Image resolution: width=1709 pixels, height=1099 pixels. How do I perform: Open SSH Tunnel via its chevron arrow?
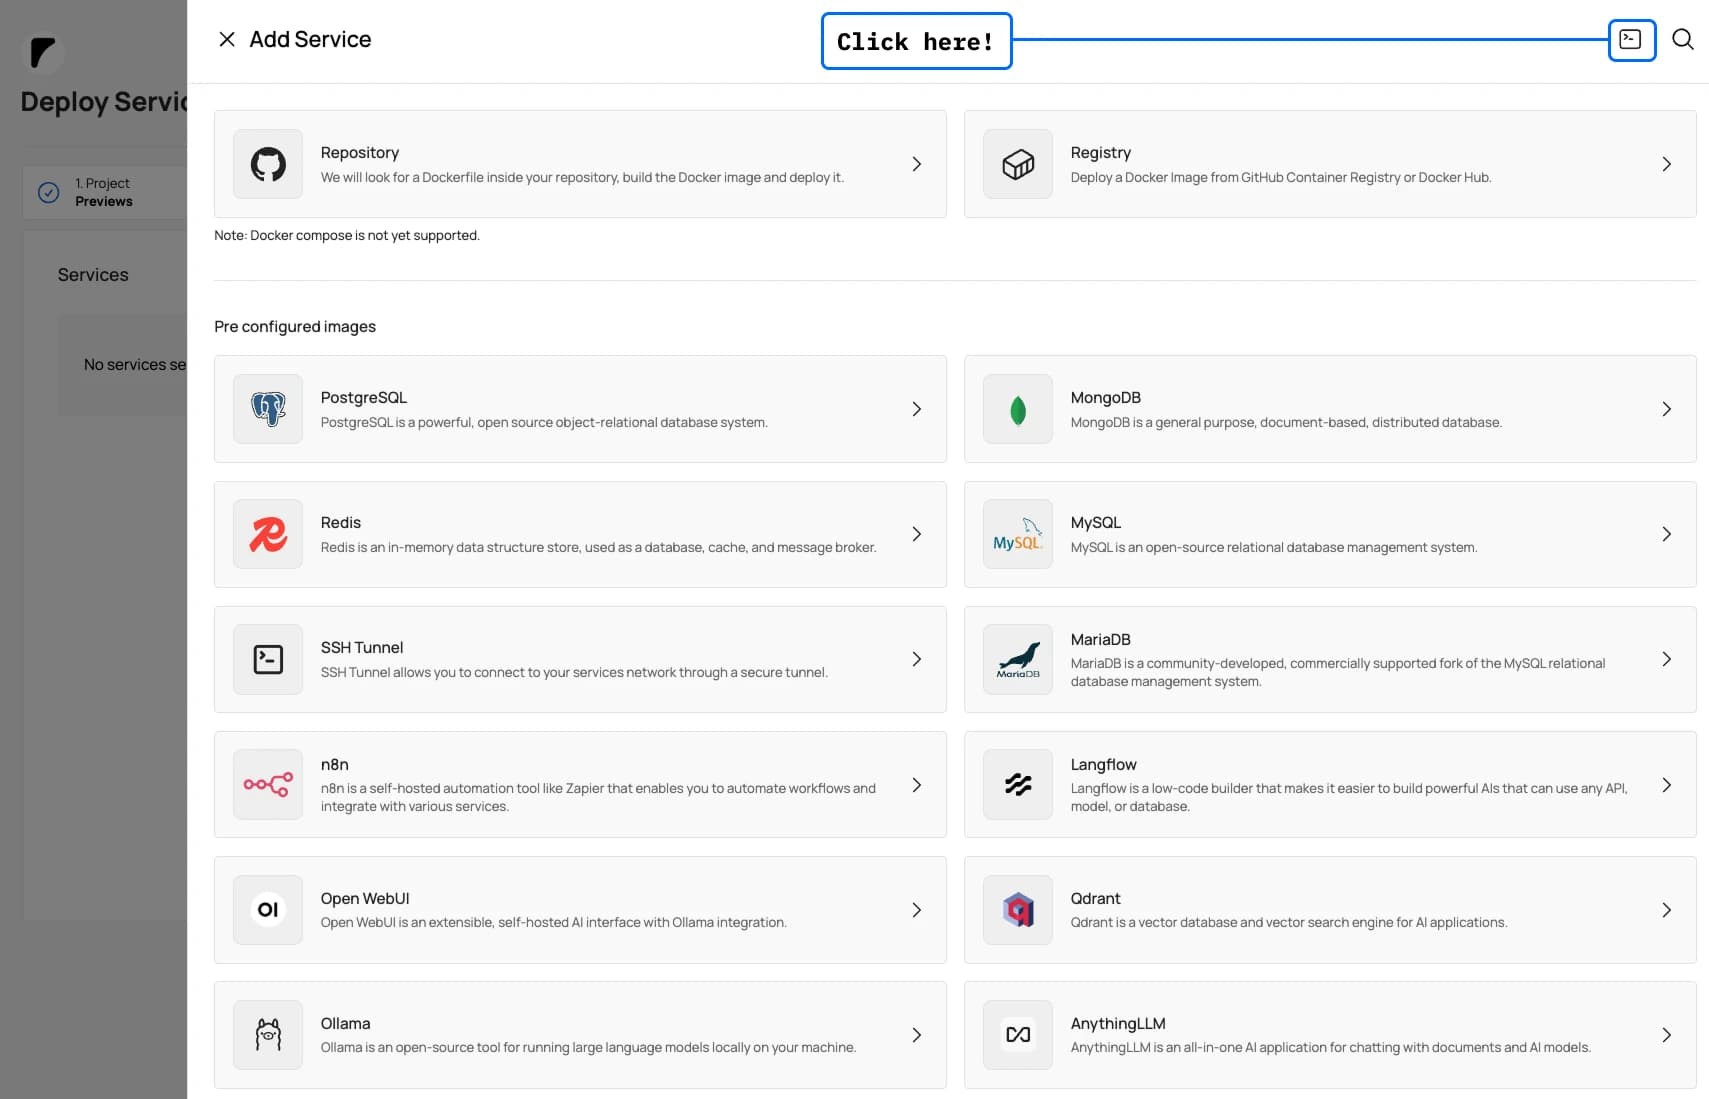[917, 659]
